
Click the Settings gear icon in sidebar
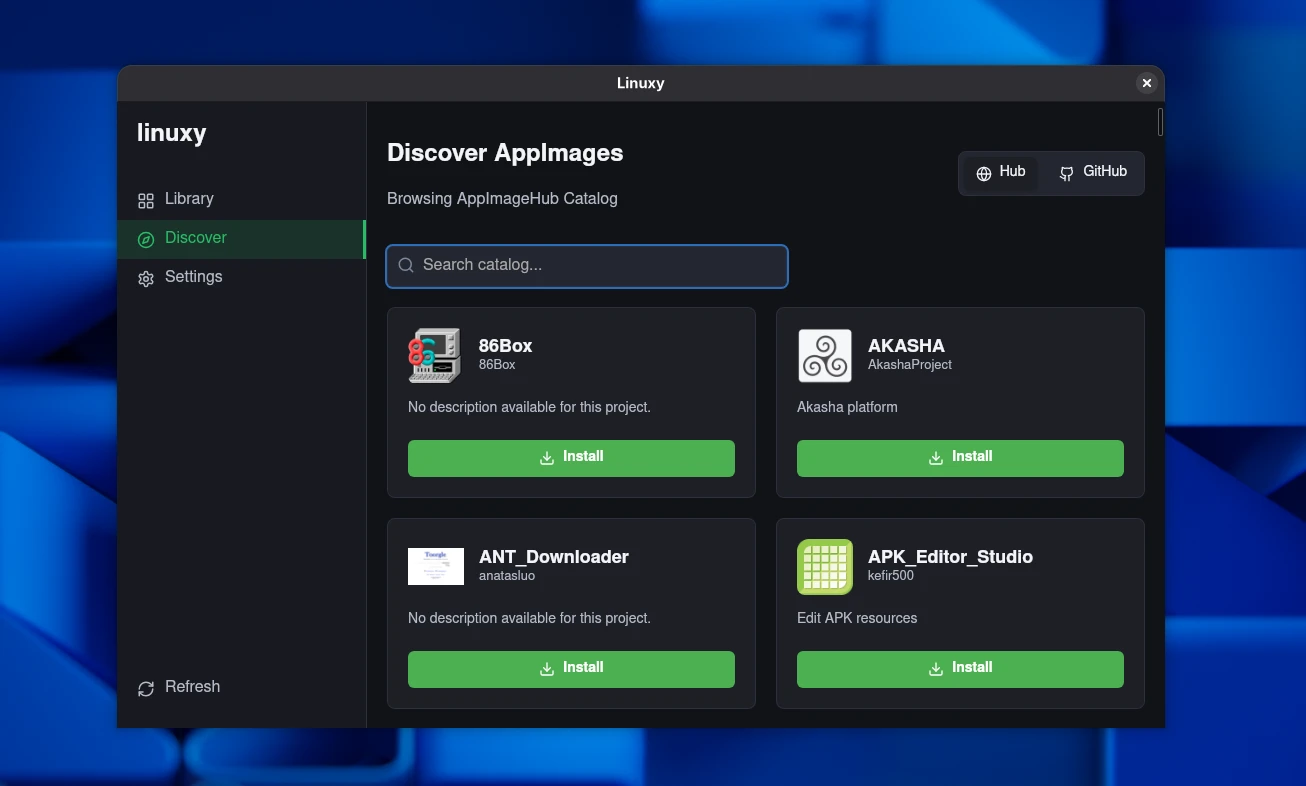(146, 278)
